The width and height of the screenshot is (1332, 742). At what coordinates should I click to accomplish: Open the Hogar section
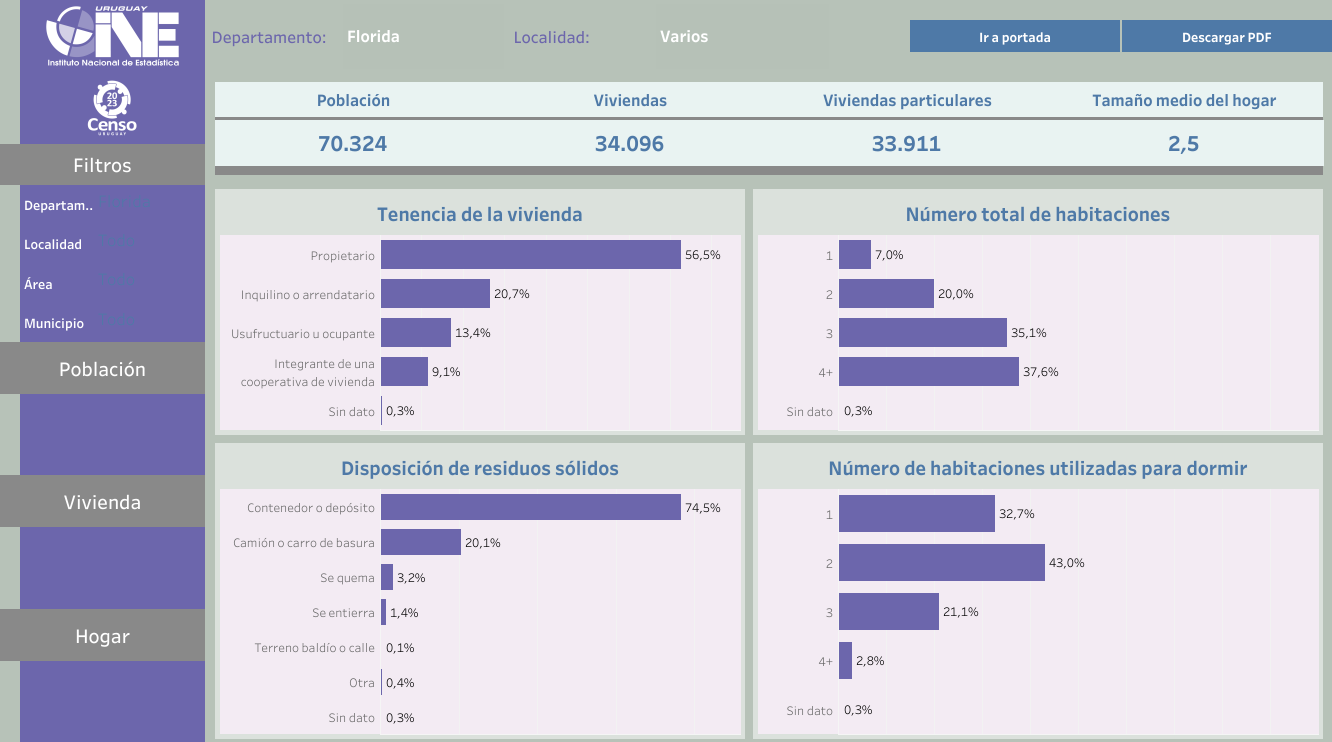point(102,636)
